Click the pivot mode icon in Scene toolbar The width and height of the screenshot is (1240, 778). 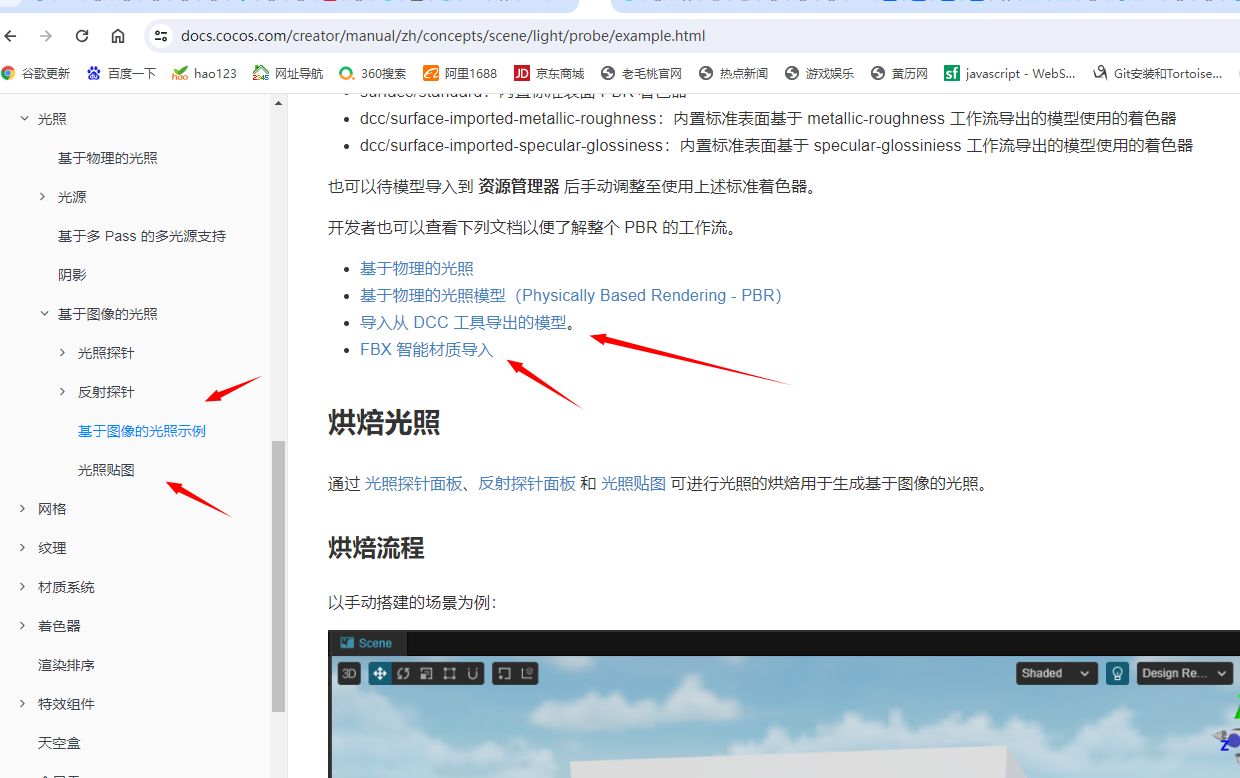point(504,673)
